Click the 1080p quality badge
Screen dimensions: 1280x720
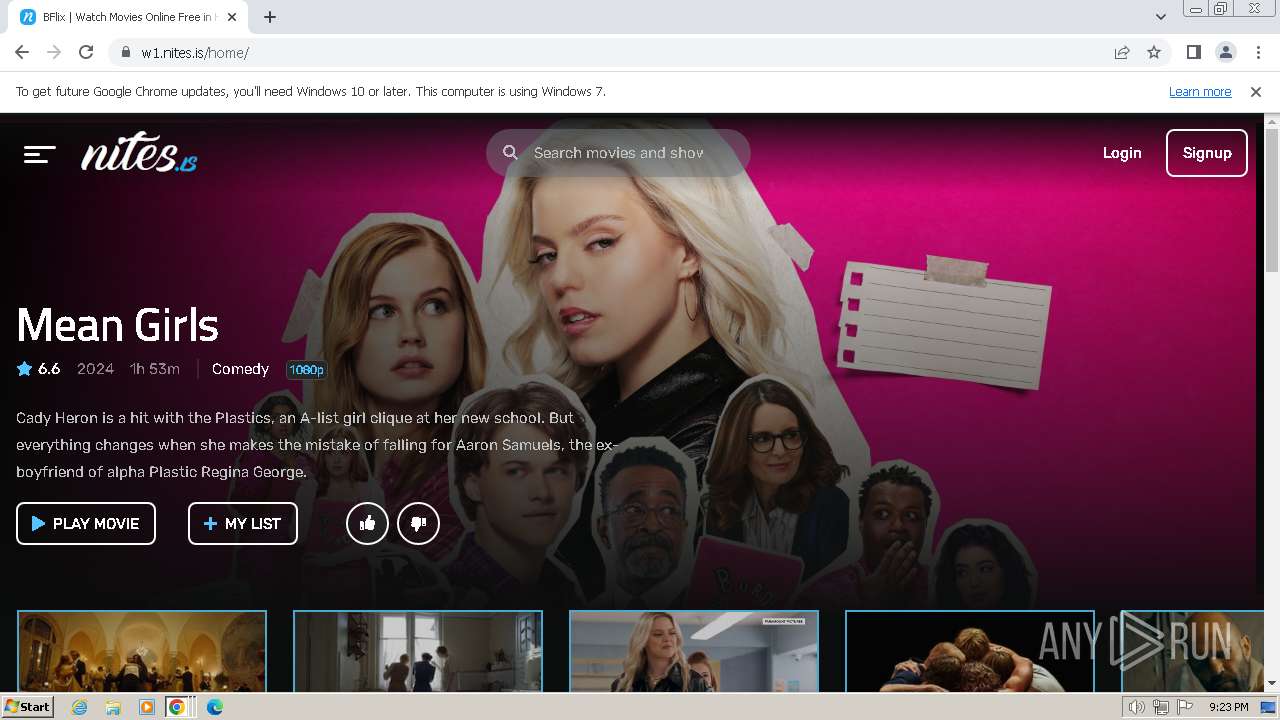tap(306, 370)
